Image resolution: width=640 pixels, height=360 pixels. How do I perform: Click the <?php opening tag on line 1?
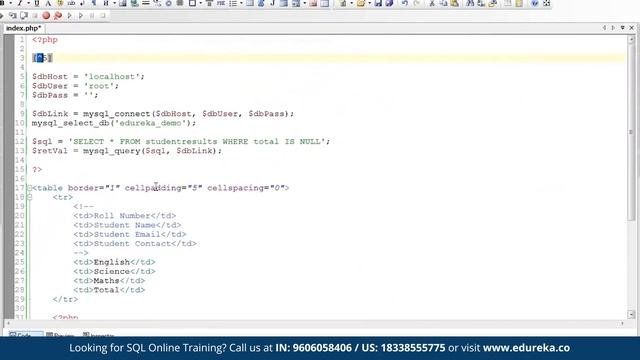(45, 40)
